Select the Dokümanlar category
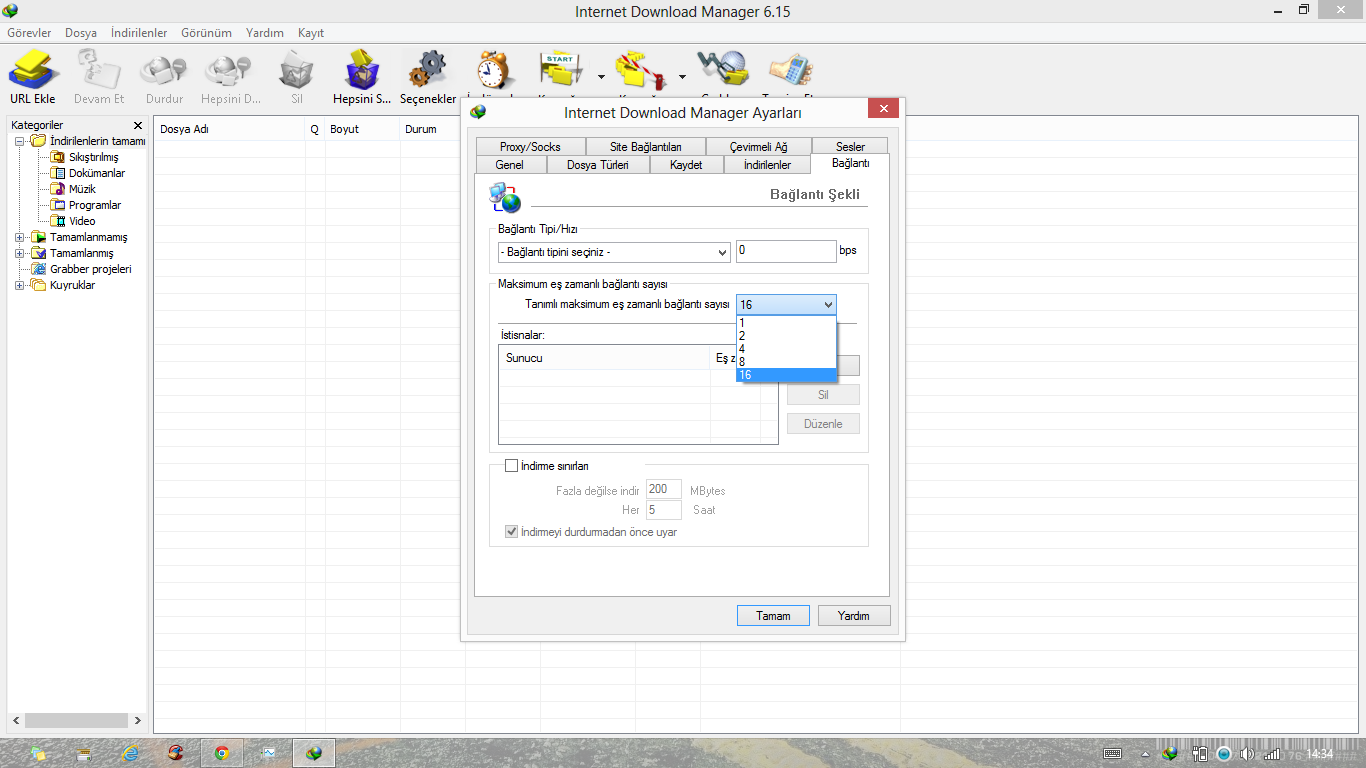Image resolution: width=1366 pixels, height=768 pixels. point(97,173)
